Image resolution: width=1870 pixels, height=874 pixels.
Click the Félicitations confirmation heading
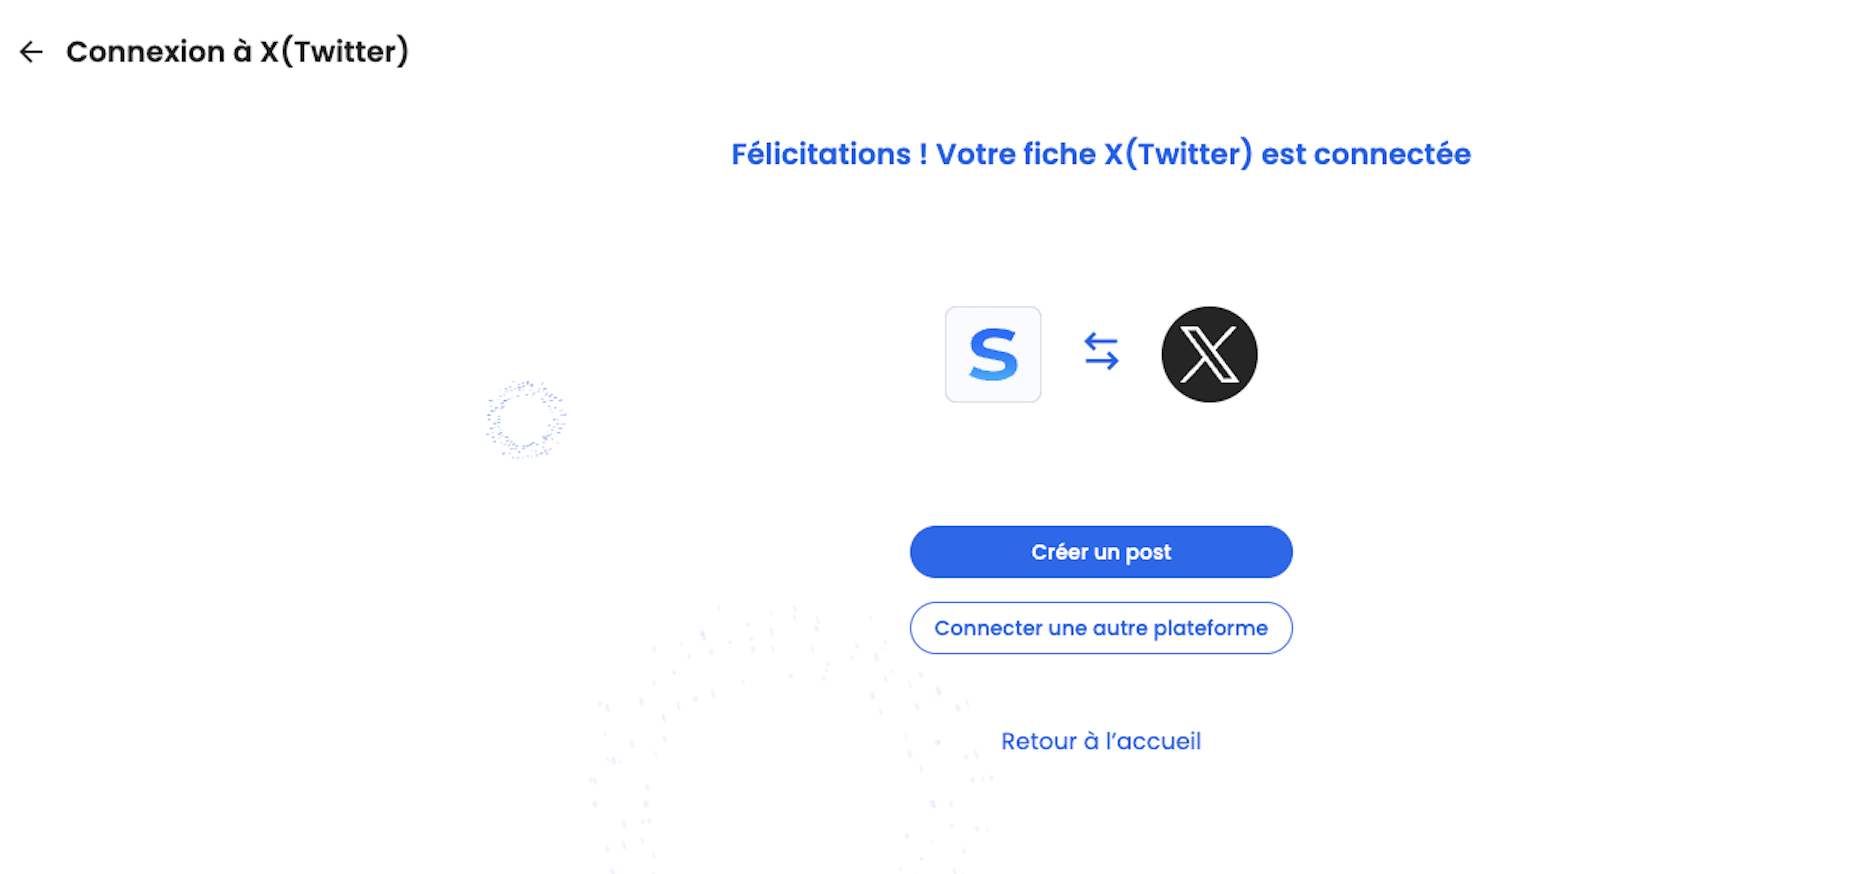coord(1100,154)
